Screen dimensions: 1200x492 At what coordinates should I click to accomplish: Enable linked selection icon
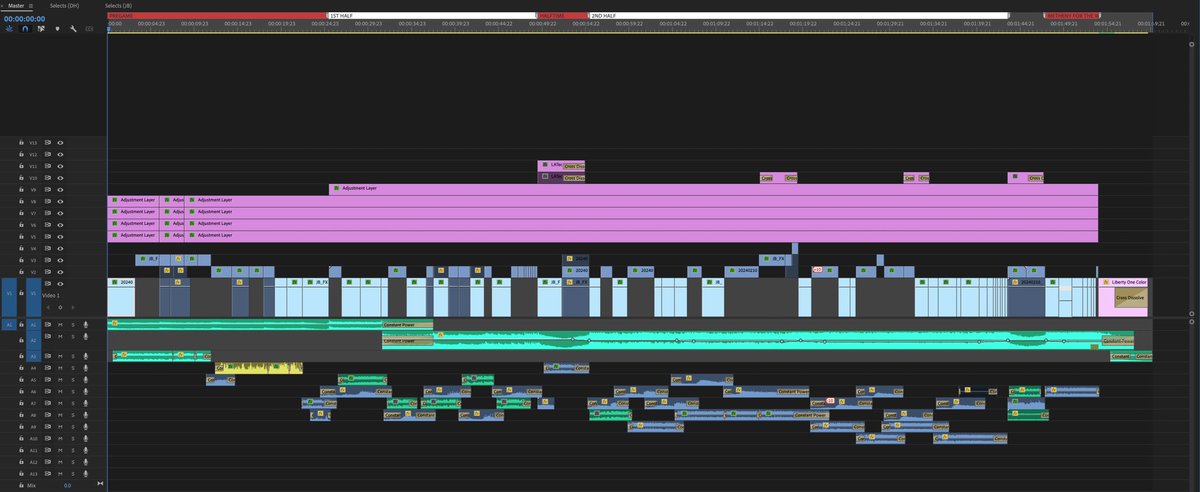[x=41, y=29]
